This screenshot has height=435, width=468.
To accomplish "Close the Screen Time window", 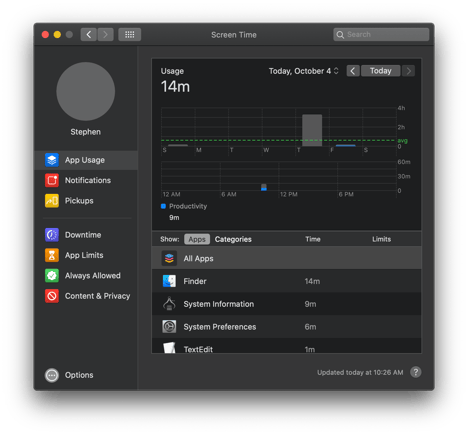I will (45, 35).
